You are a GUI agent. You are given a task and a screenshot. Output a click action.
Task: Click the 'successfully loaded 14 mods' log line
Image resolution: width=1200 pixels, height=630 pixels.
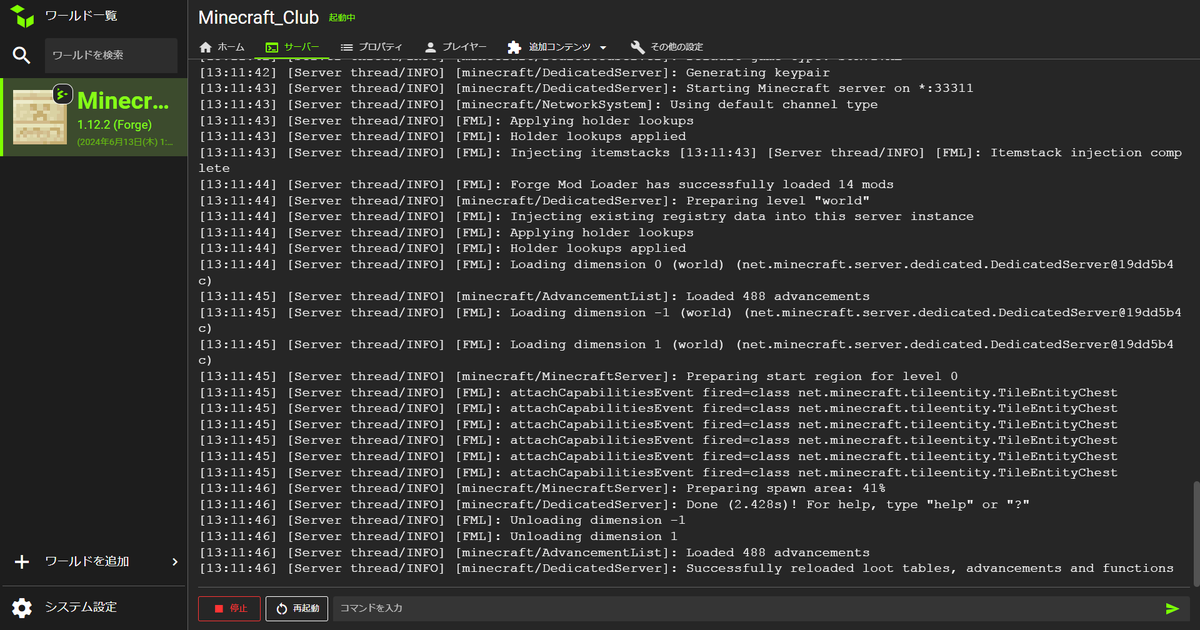point(547,184)
